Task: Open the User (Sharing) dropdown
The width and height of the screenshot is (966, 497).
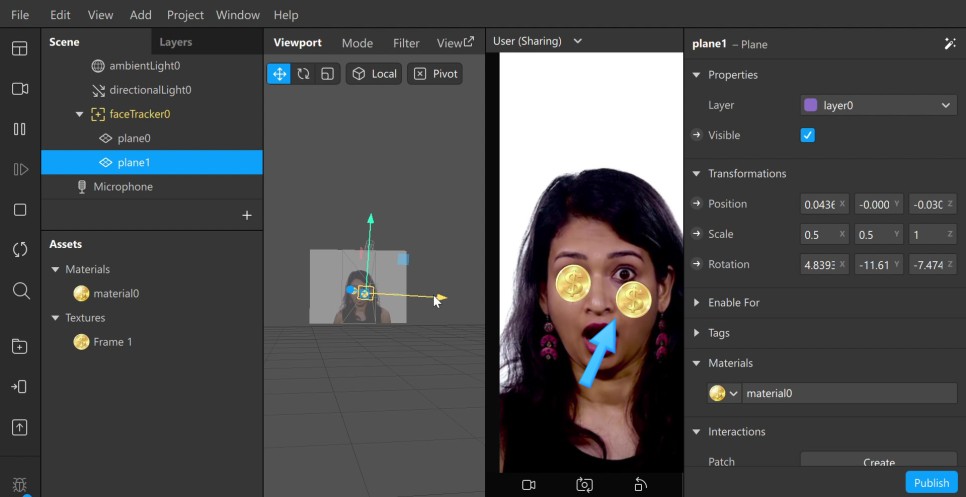Action: [537, 41]
